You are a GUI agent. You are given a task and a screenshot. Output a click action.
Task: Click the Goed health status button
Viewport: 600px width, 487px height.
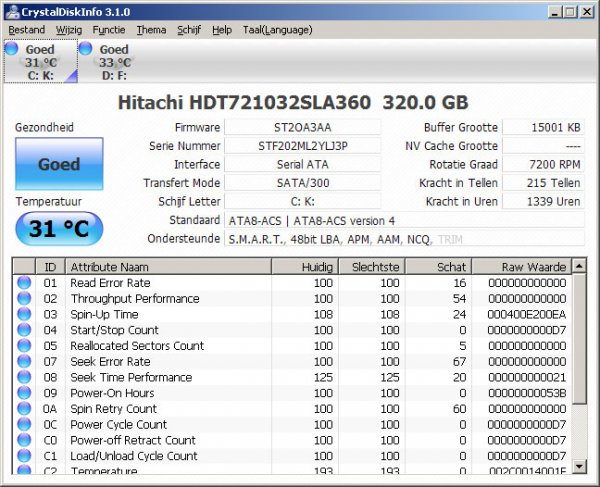tap(59, 164)
